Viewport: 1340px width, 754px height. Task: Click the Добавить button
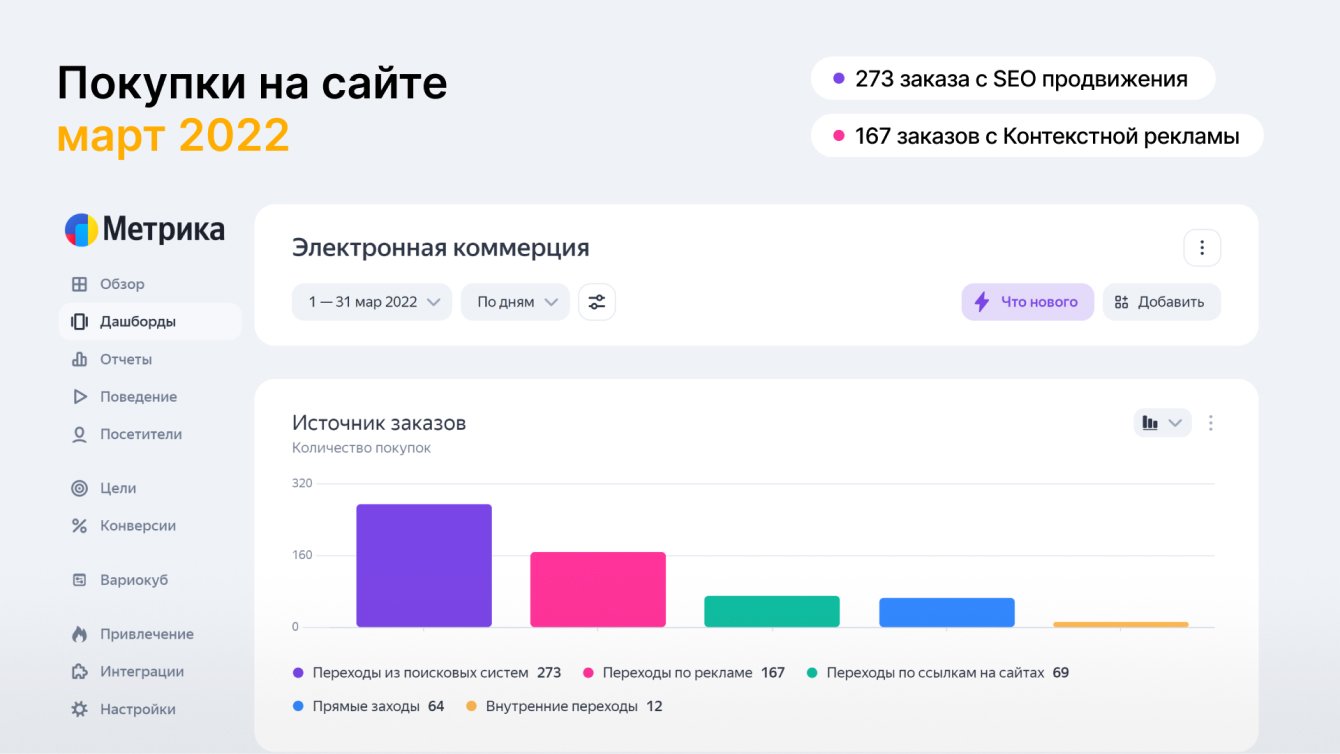coord(1162,302)
